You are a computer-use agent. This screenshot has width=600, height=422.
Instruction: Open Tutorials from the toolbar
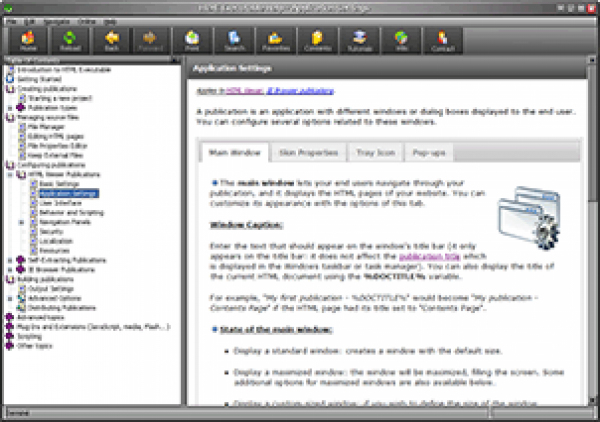click(359, 41)
